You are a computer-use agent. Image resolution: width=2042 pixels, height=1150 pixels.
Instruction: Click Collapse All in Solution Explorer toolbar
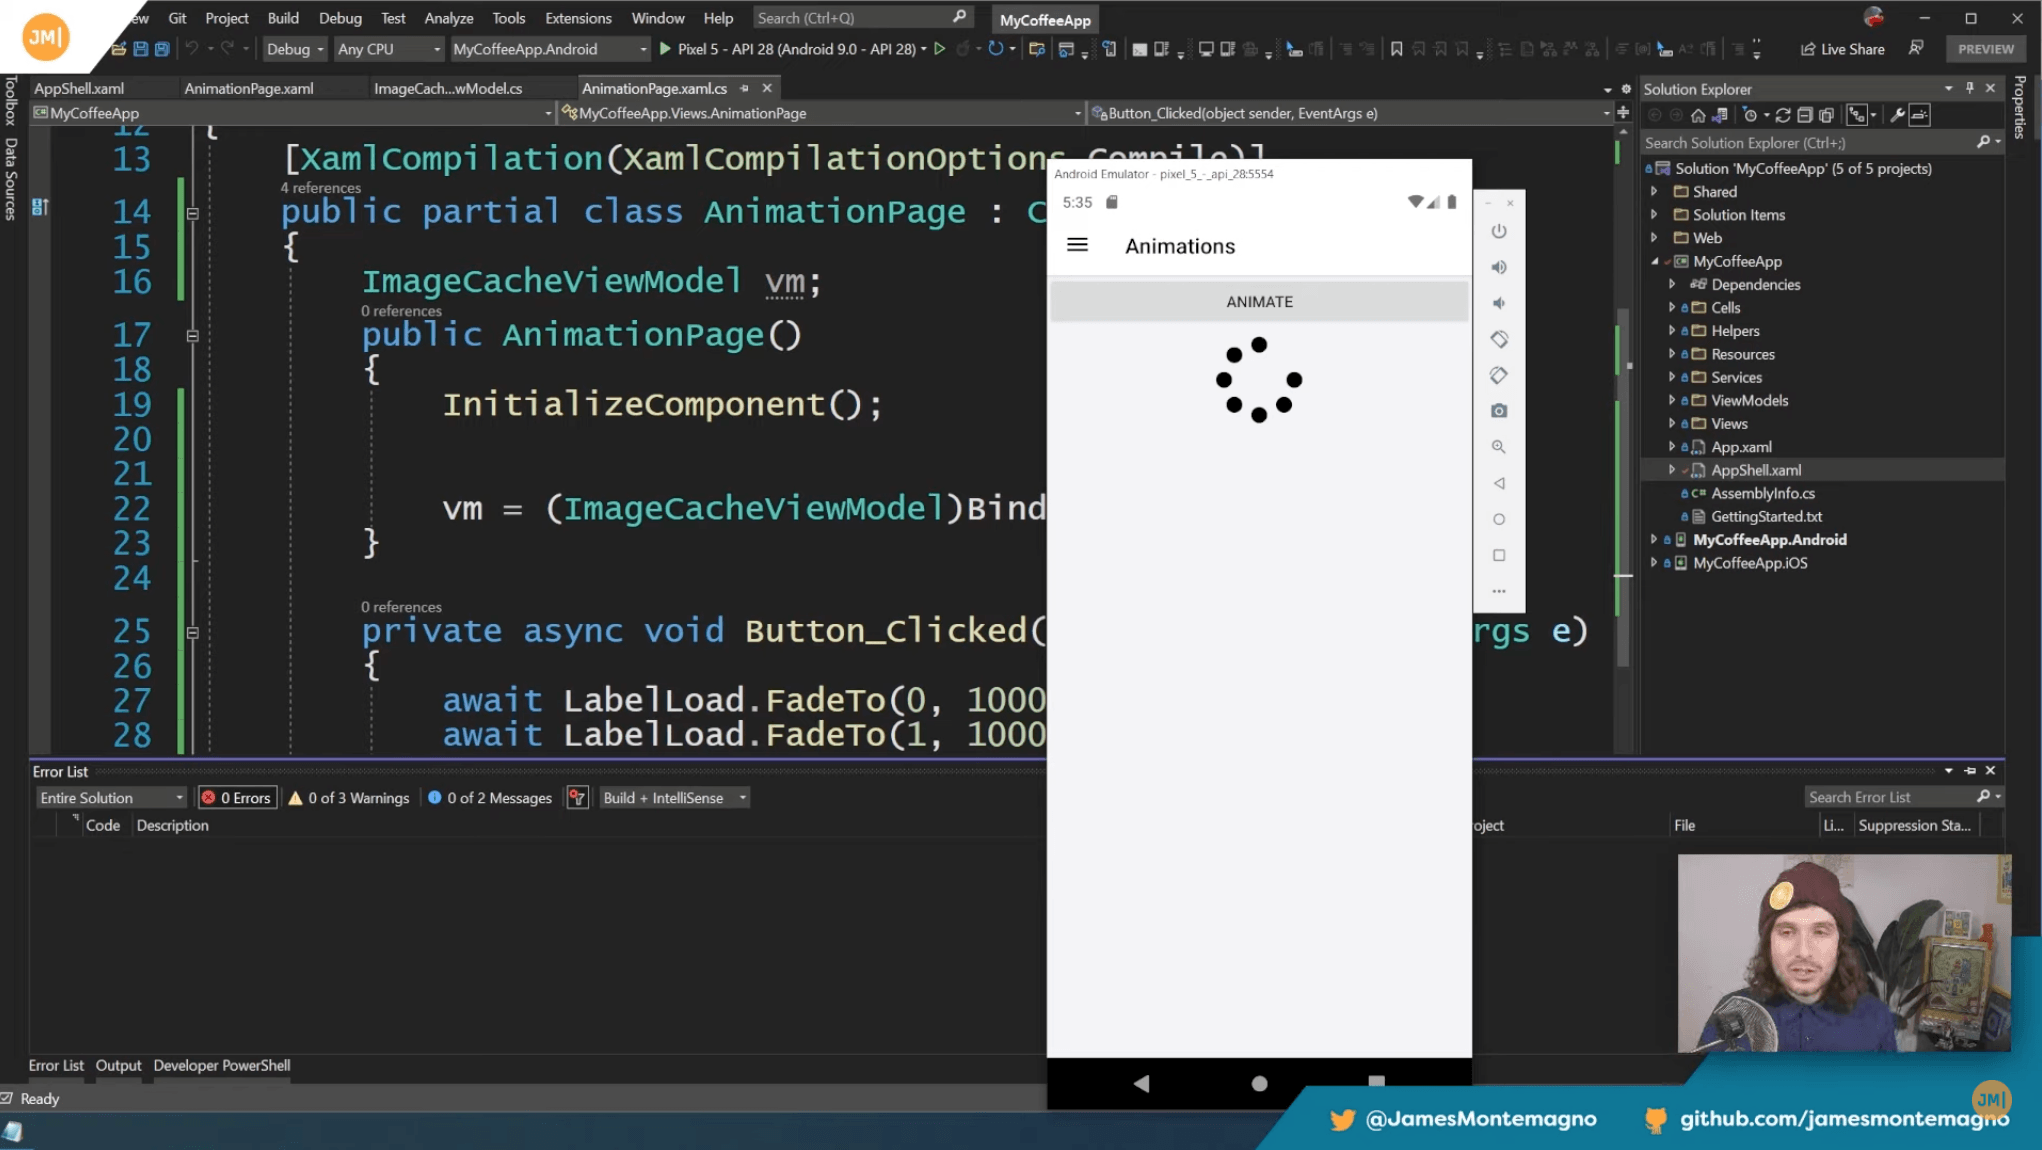1805,115
